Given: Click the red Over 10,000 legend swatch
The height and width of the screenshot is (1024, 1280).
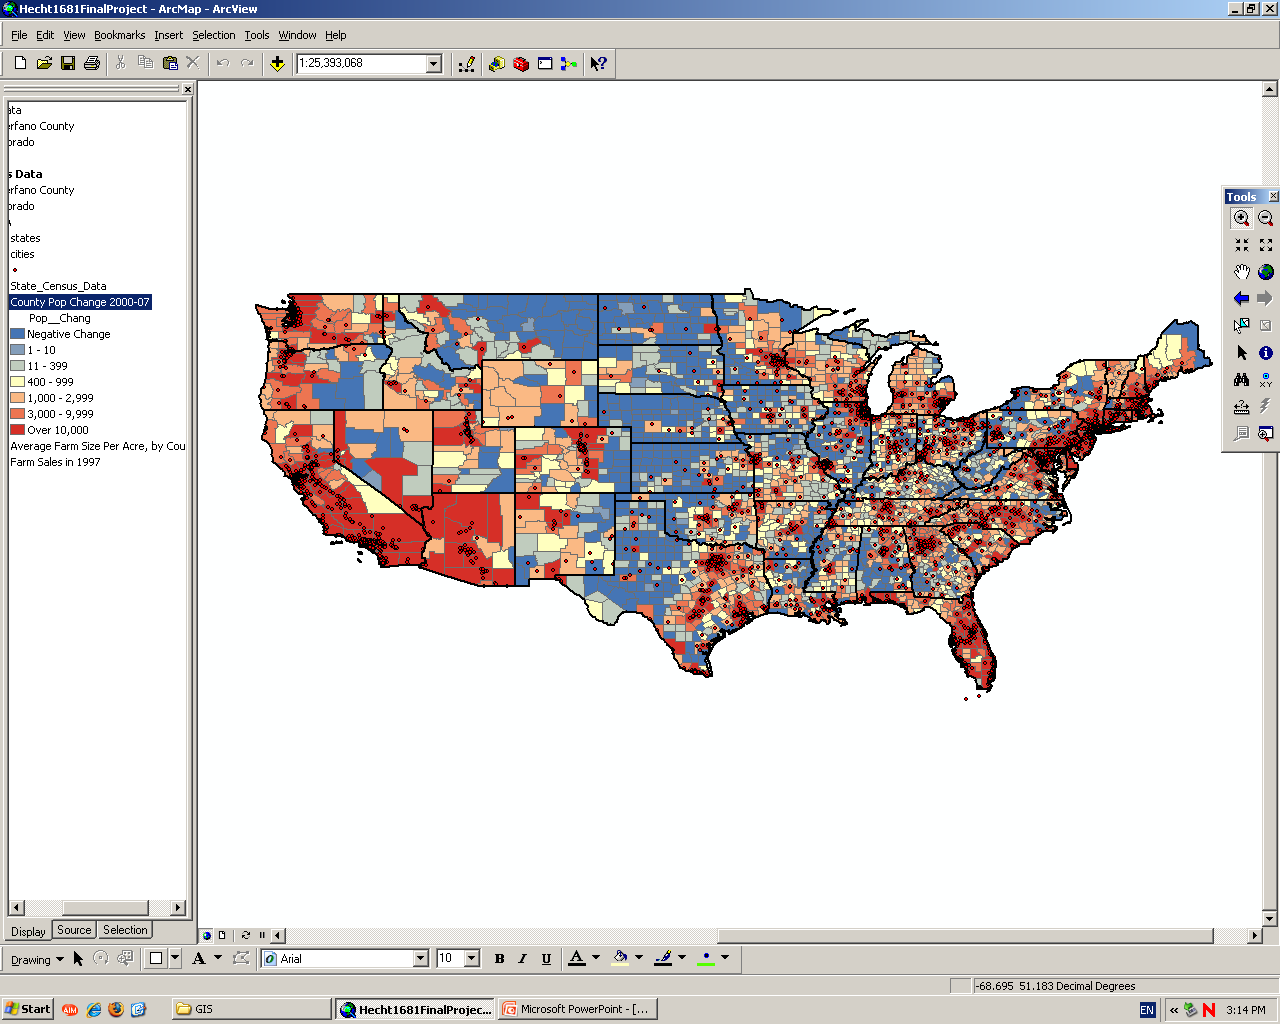Looking at the screenshot, I should [x=17, y=430].
